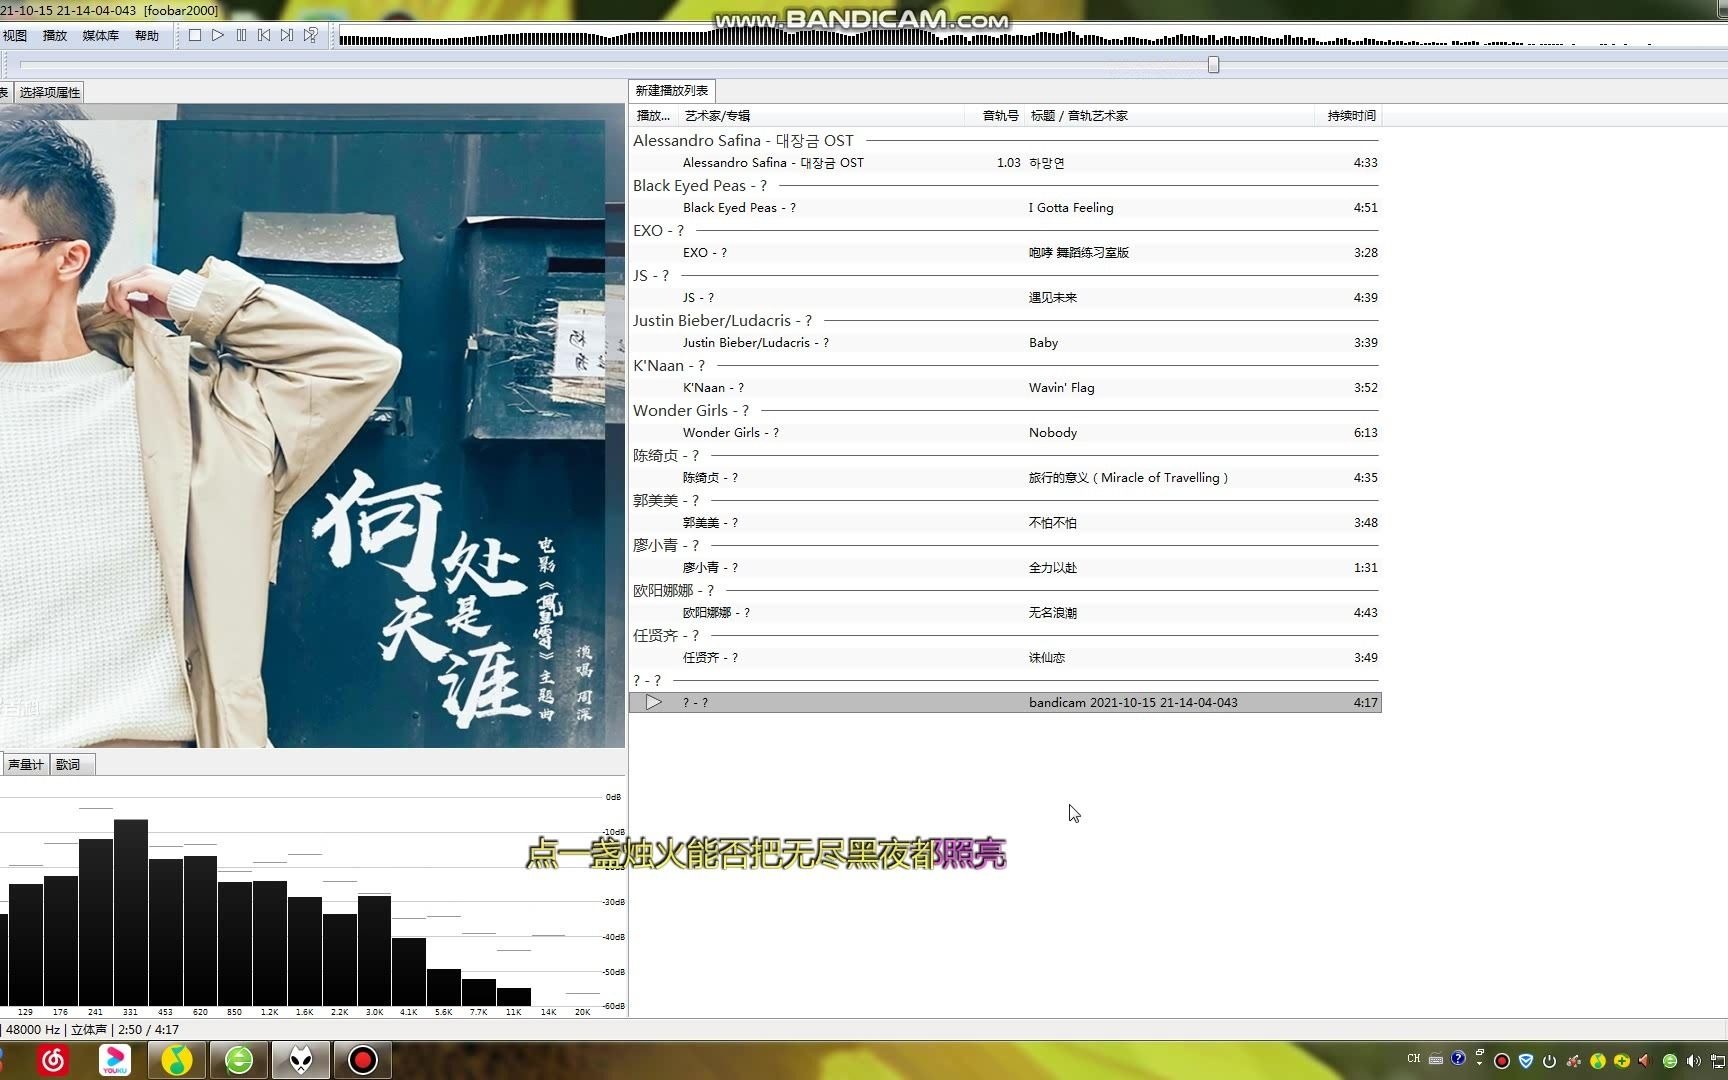The height and width of the screenshot is (1080, 1728).
Task: Select the track 诛仙恋
Action: 1005,657
